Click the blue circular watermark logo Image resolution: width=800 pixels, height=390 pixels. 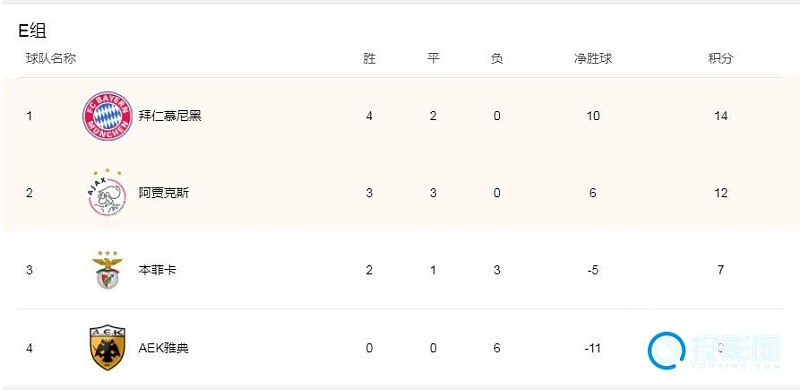(x=666, y=350)
